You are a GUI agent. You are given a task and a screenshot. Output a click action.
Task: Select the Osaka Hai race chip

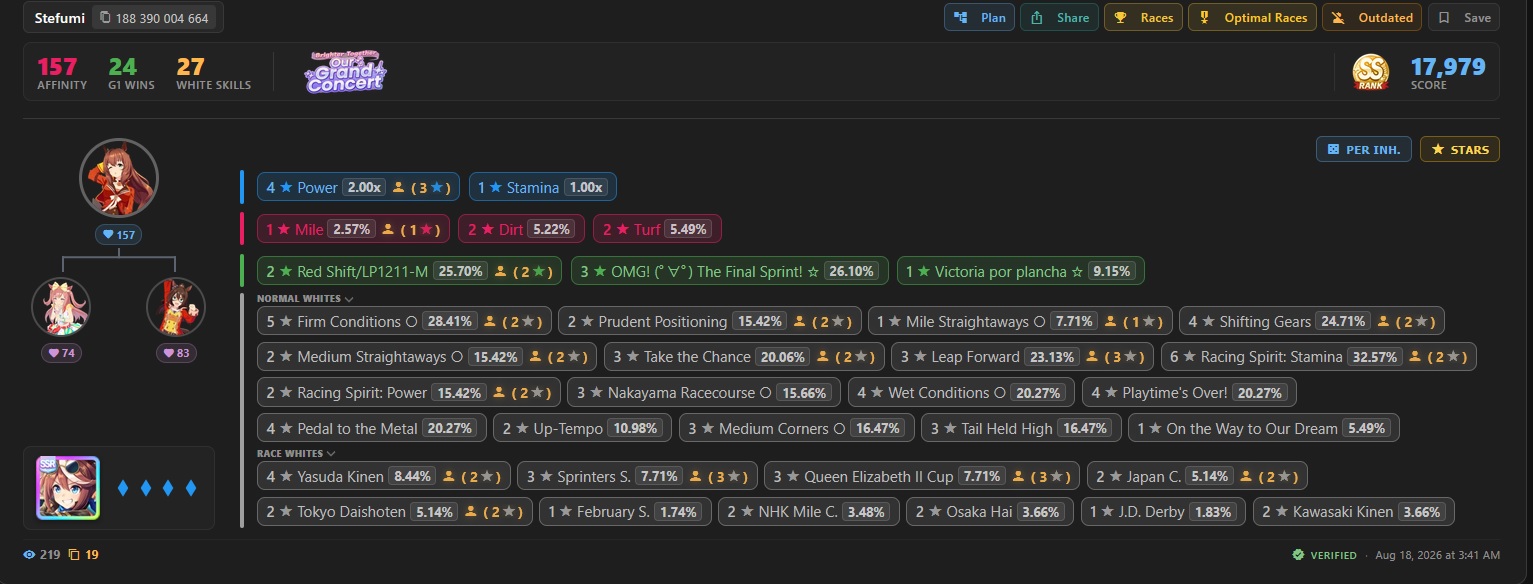(x=990, y=512)
